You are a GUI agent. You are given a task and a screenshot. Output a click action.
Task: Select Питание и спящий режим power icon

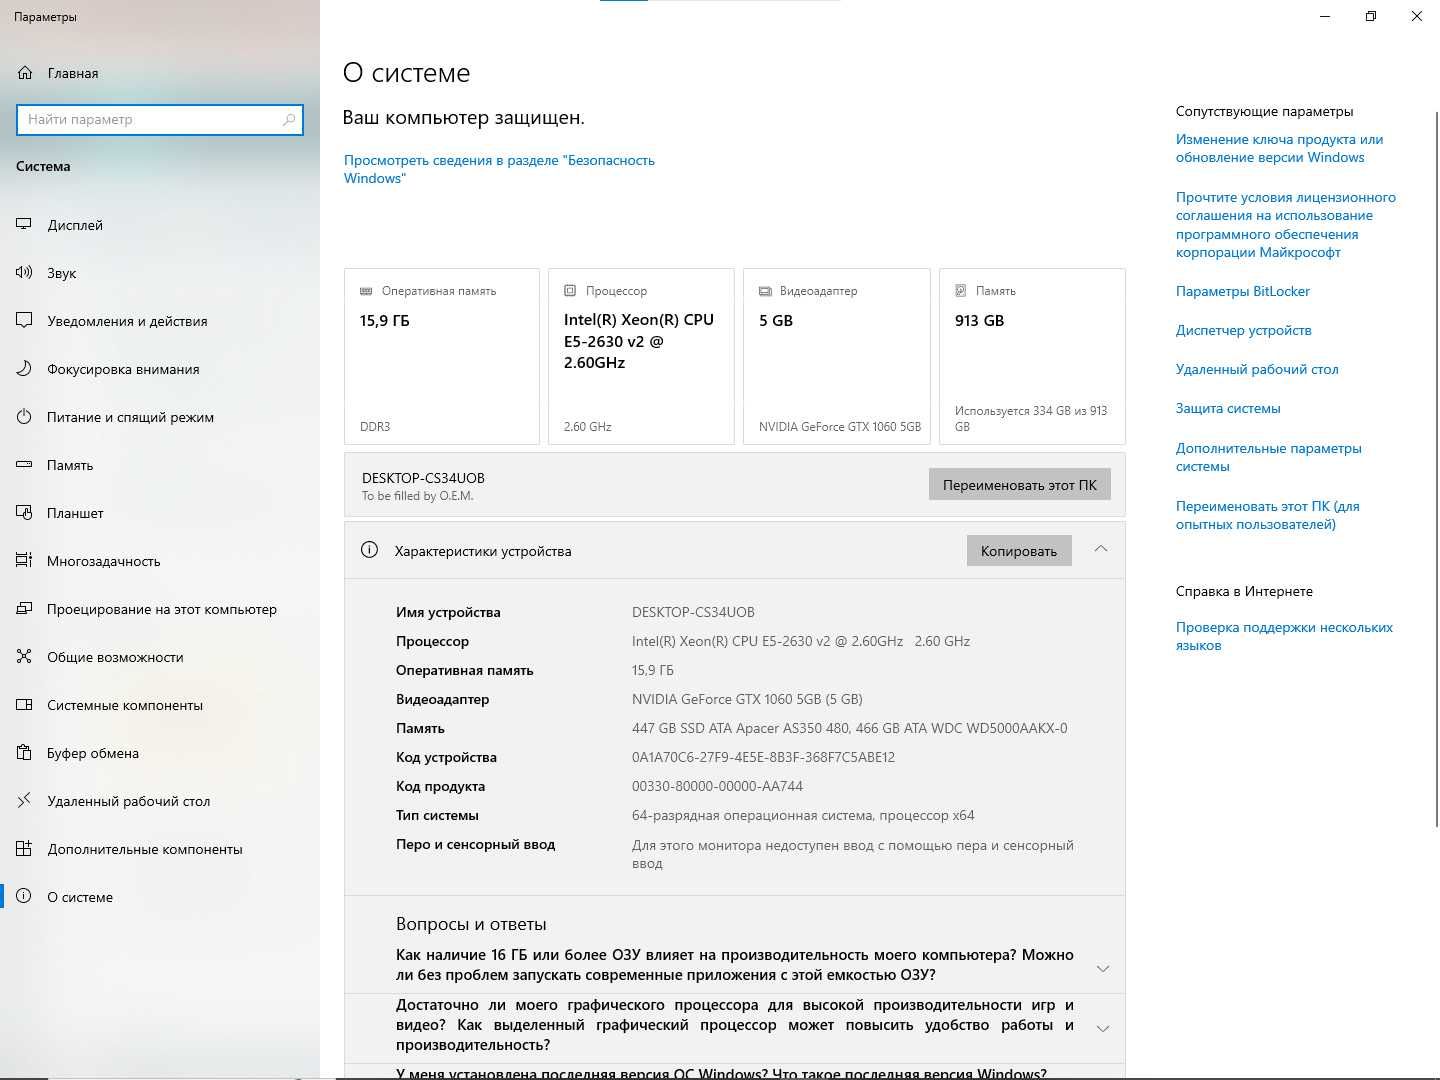24,417
